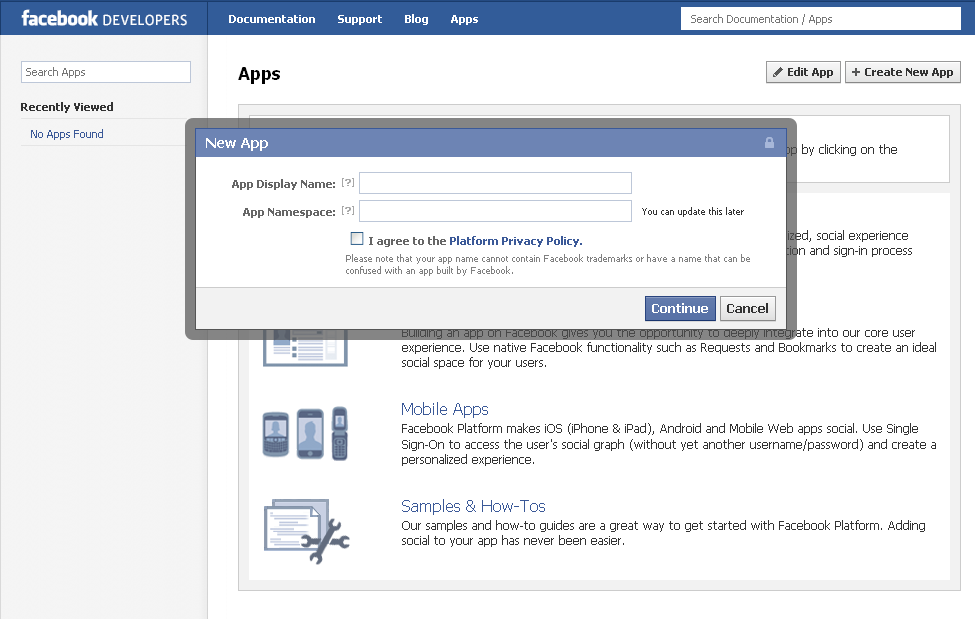Select Support in the top navigation
This screenshot has height=619, width=975.
(359, 18)
